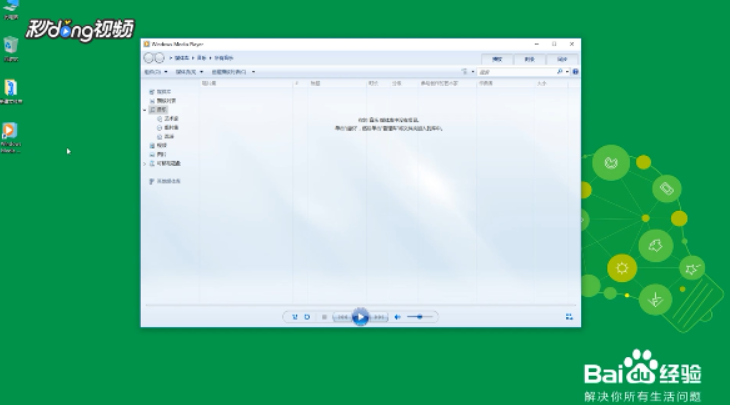Open the Stream menu
The image size is (730, 405).
(x=189, y=72)
